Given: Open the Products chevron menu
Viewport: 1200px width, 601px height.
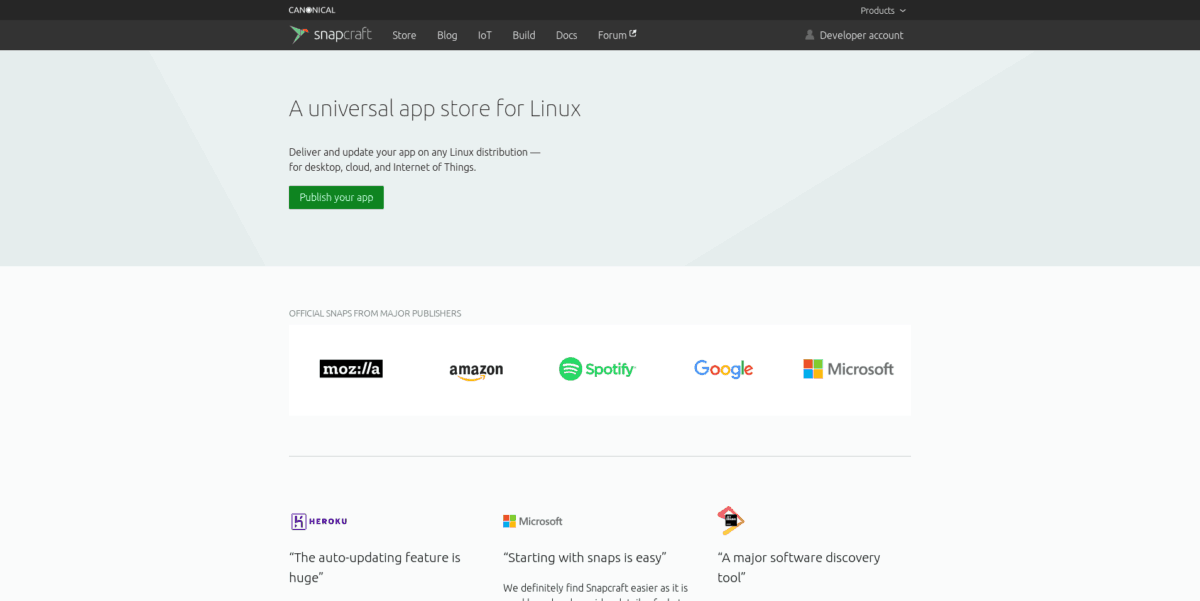Looking at the screenshot, I should click(x=903, y=10).
